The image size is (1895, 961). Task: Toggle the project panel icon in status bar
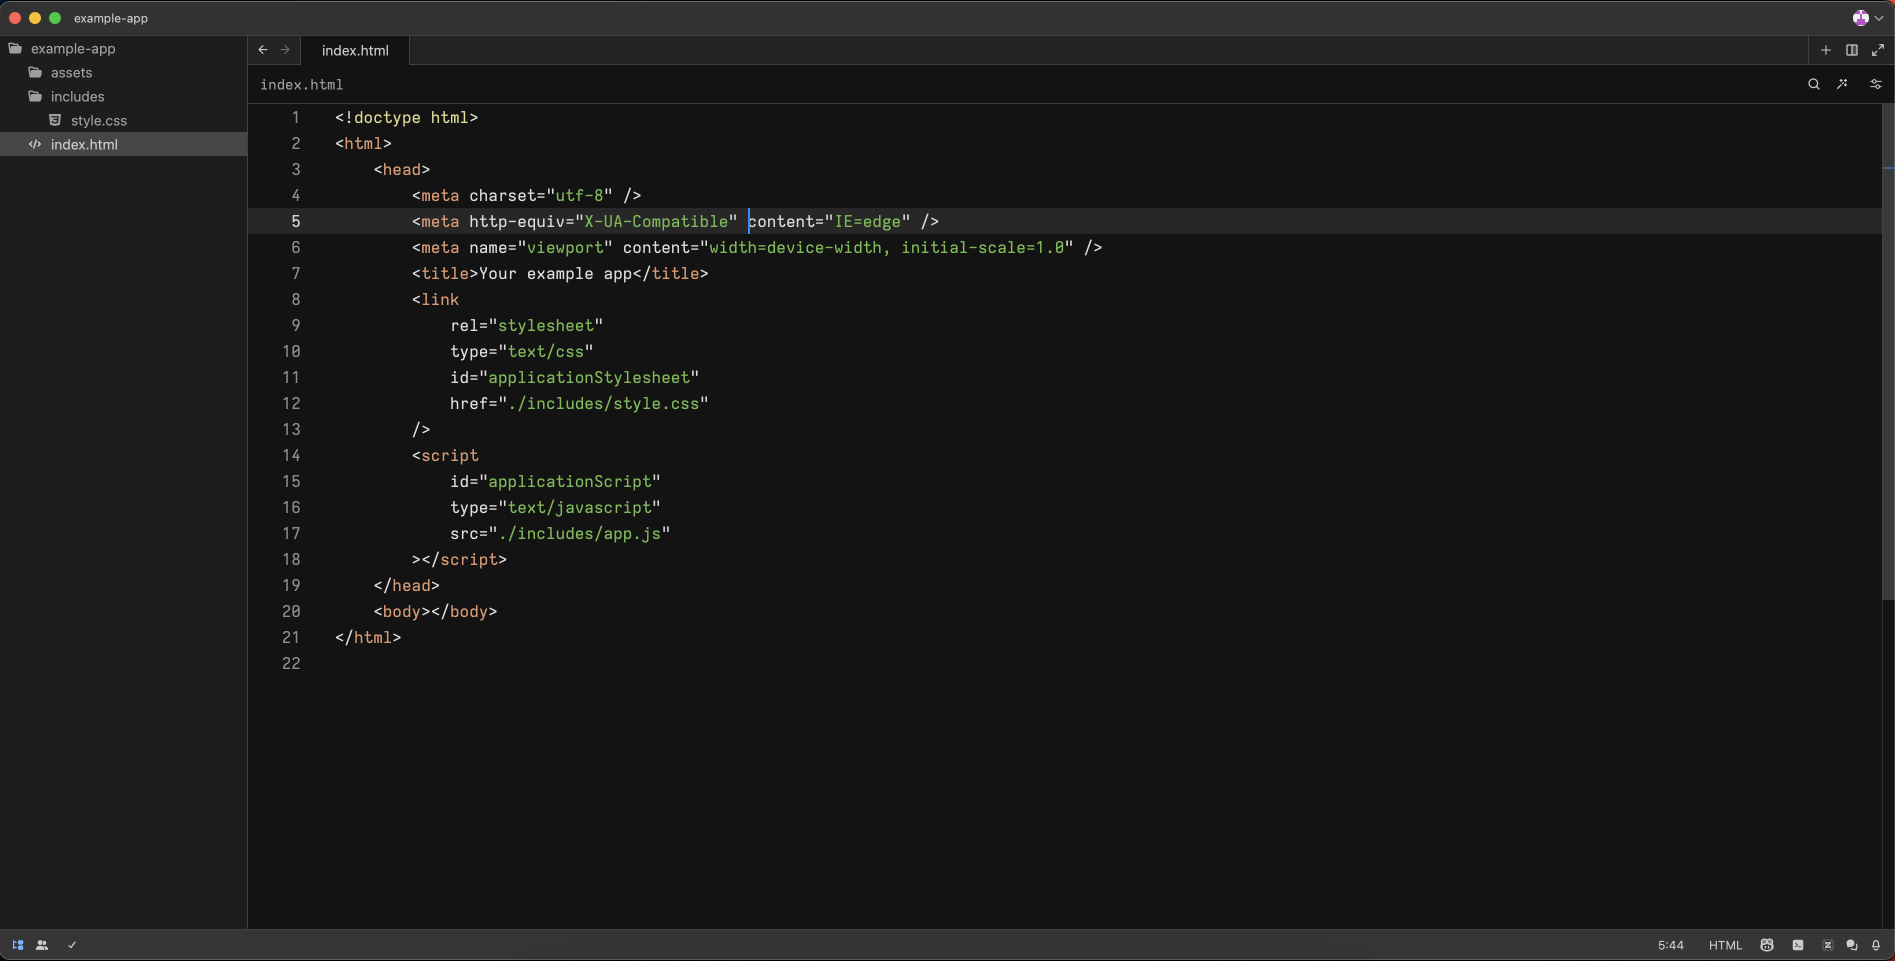(18, 945)
